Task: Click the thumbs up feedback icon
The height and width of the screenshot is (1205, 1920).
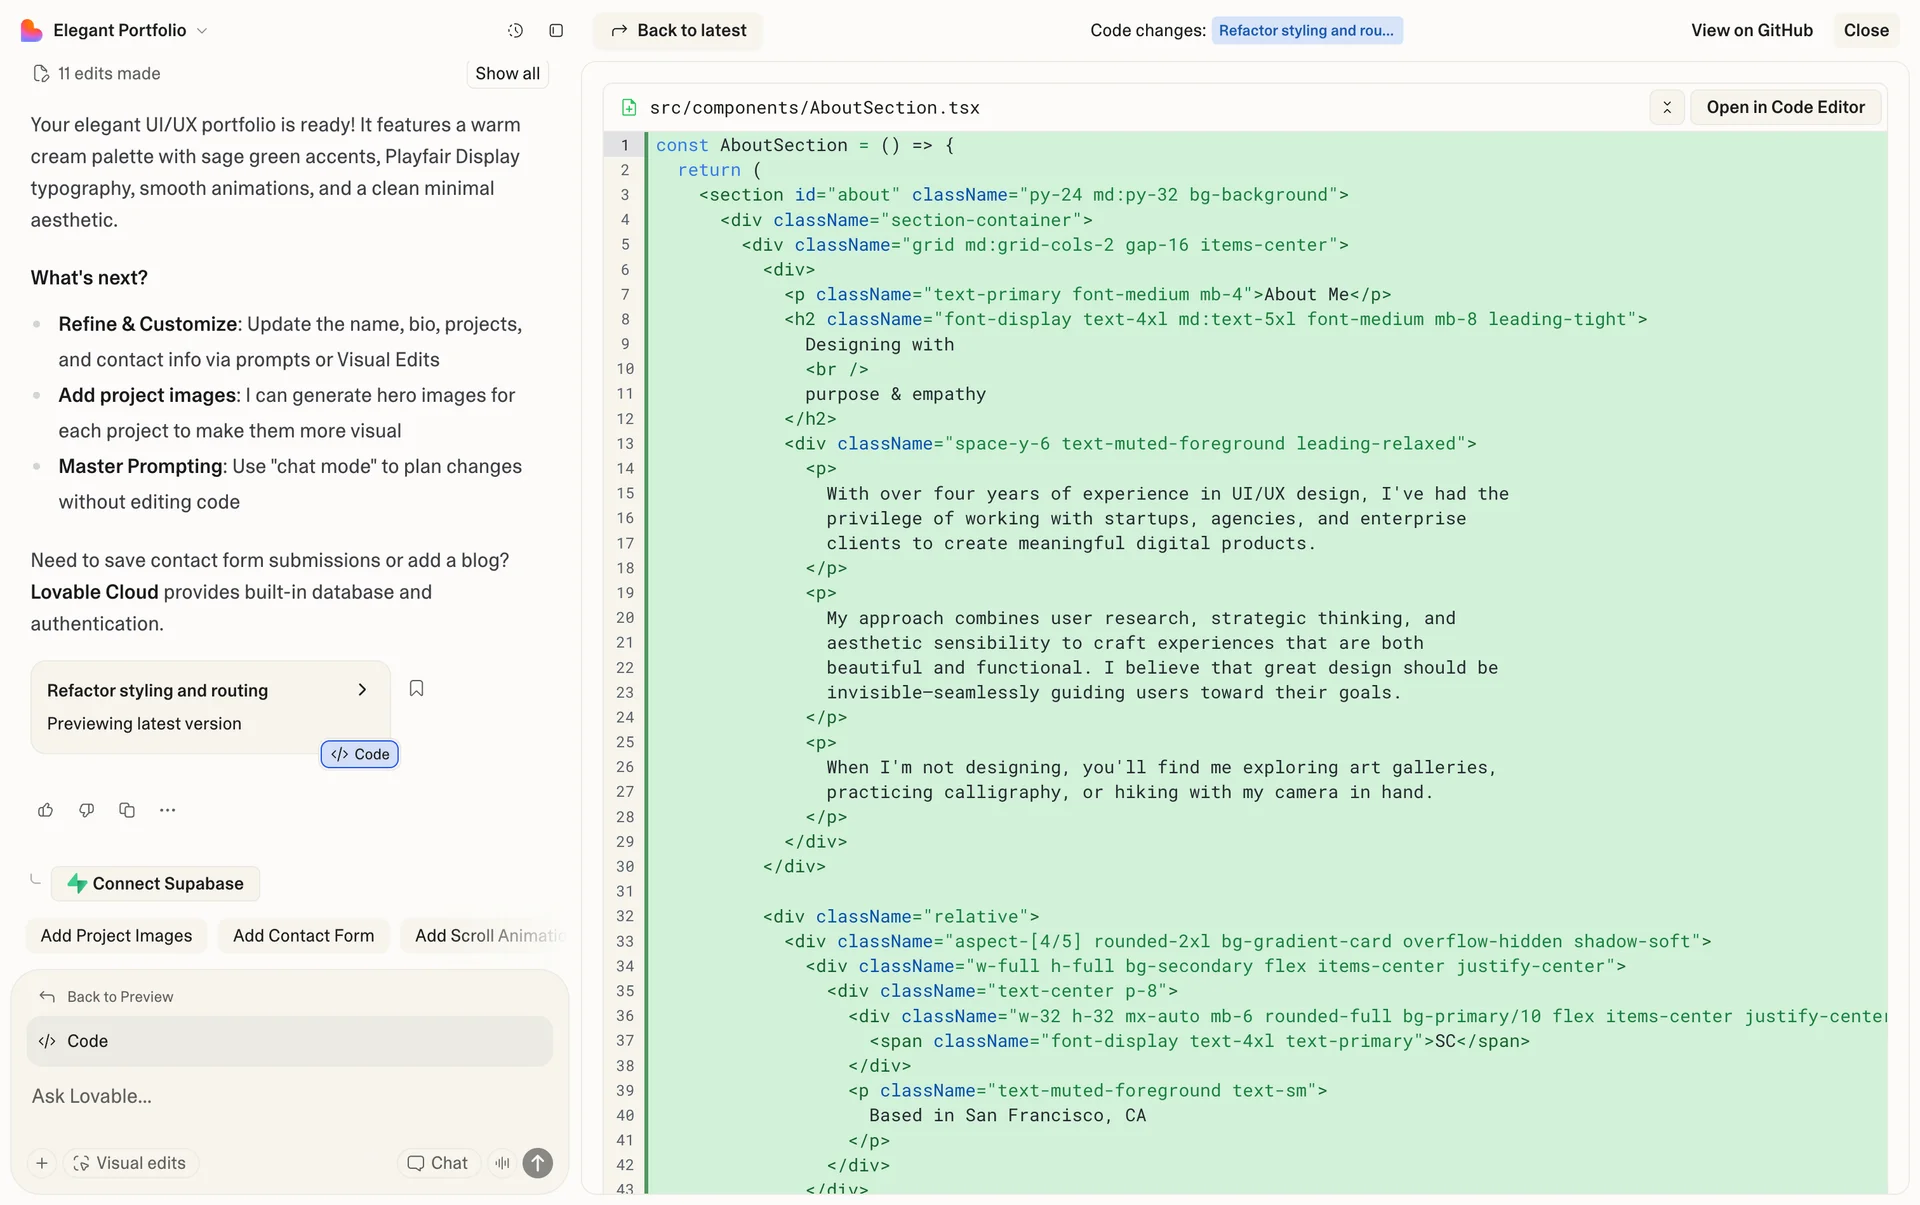Action: (46, 810)
